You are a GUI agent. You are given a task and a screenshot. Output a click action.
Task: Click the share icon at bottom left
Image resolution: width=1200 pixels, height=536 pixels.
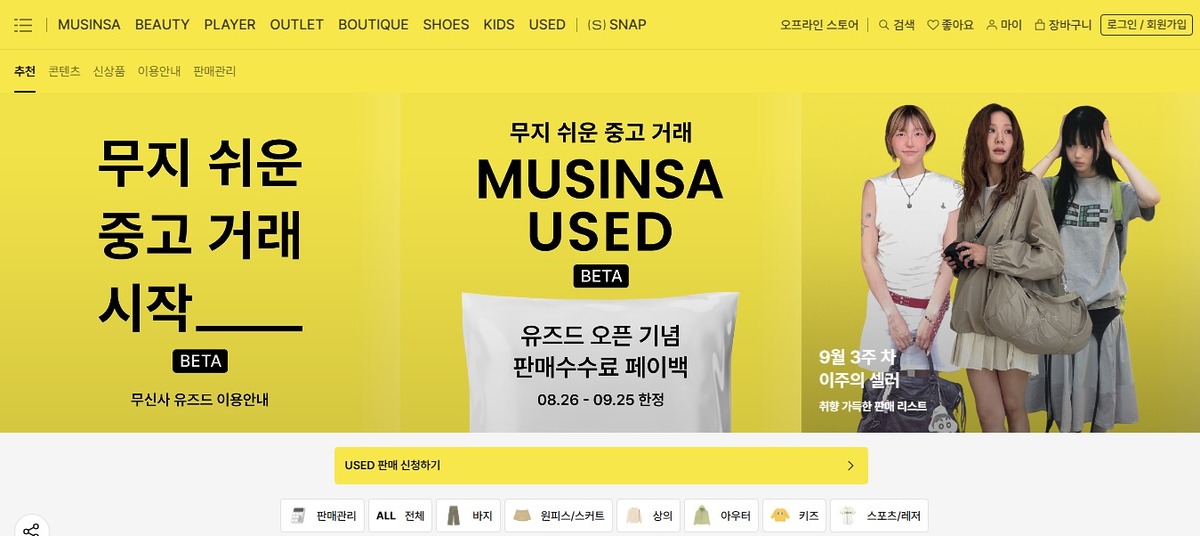31,529
